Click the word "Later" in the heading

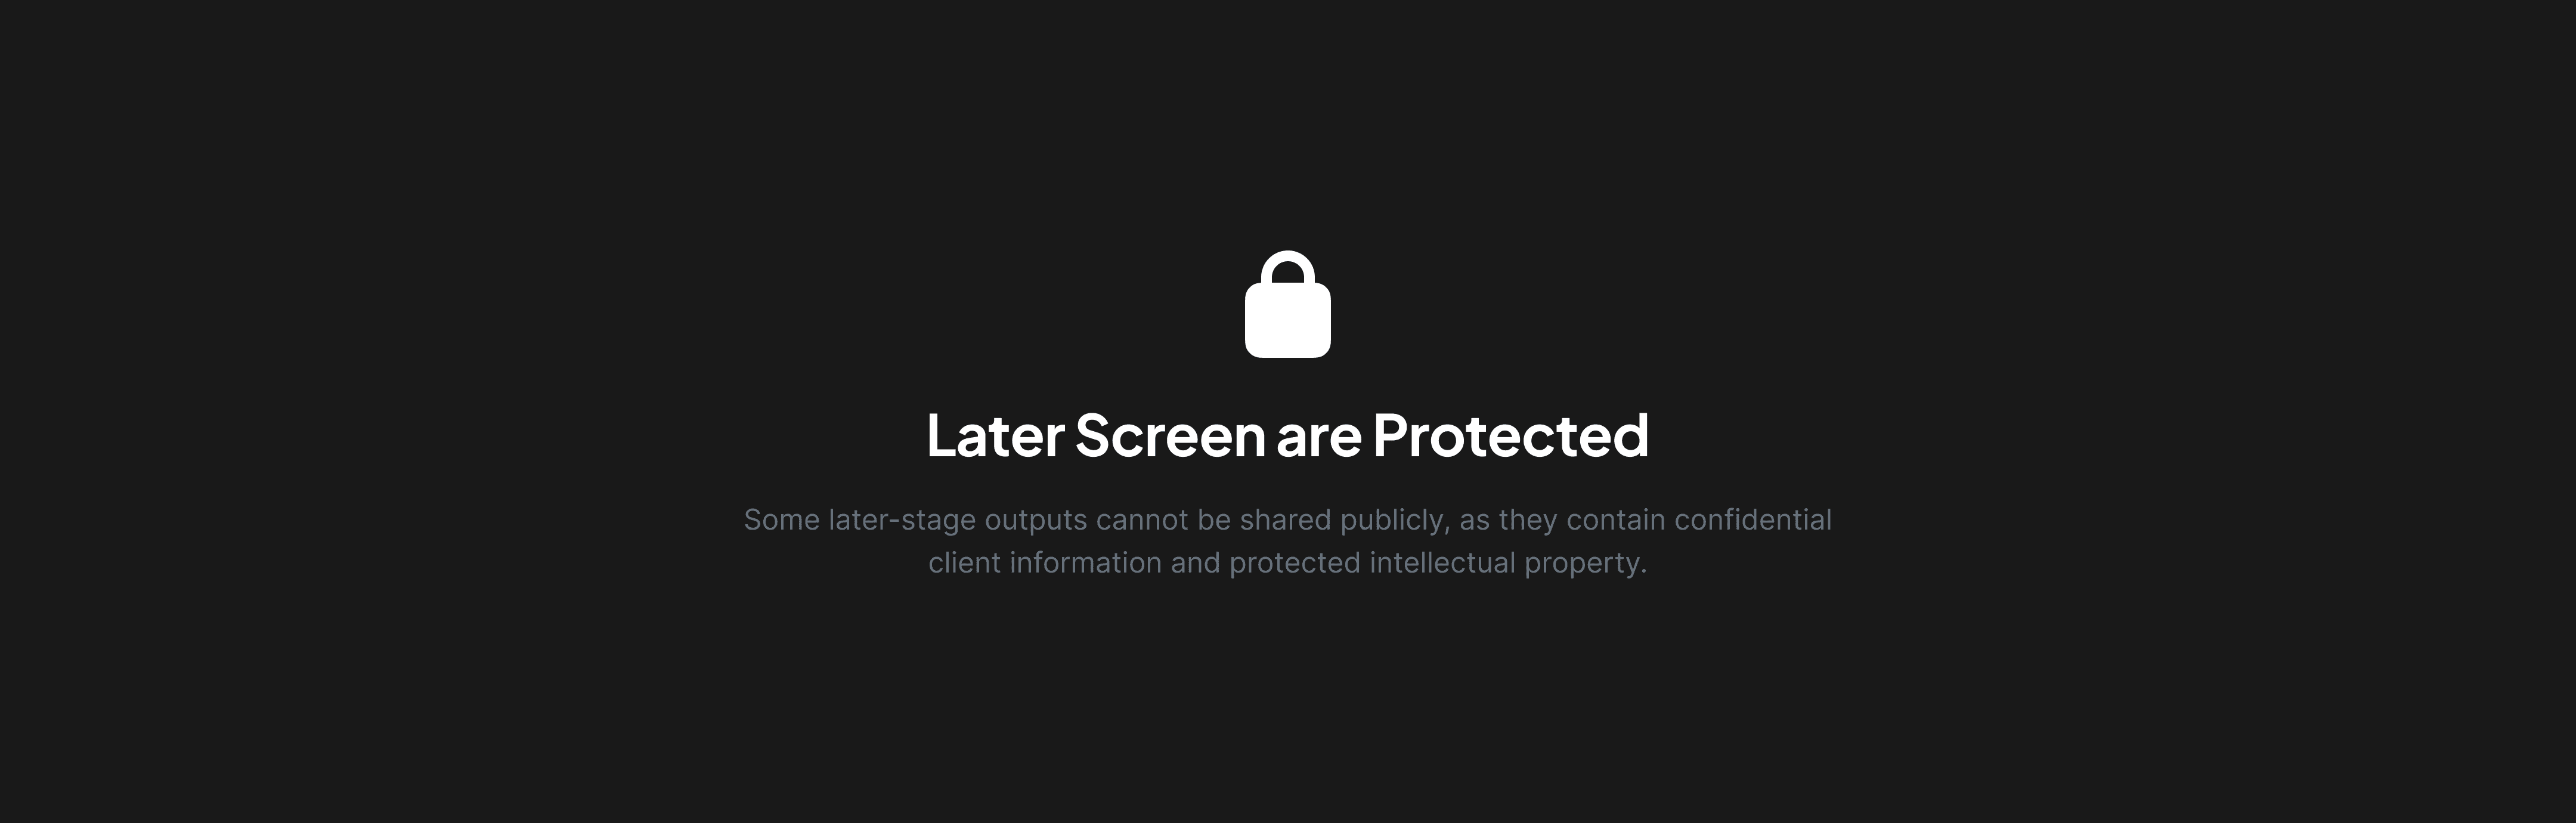(995, 436)
